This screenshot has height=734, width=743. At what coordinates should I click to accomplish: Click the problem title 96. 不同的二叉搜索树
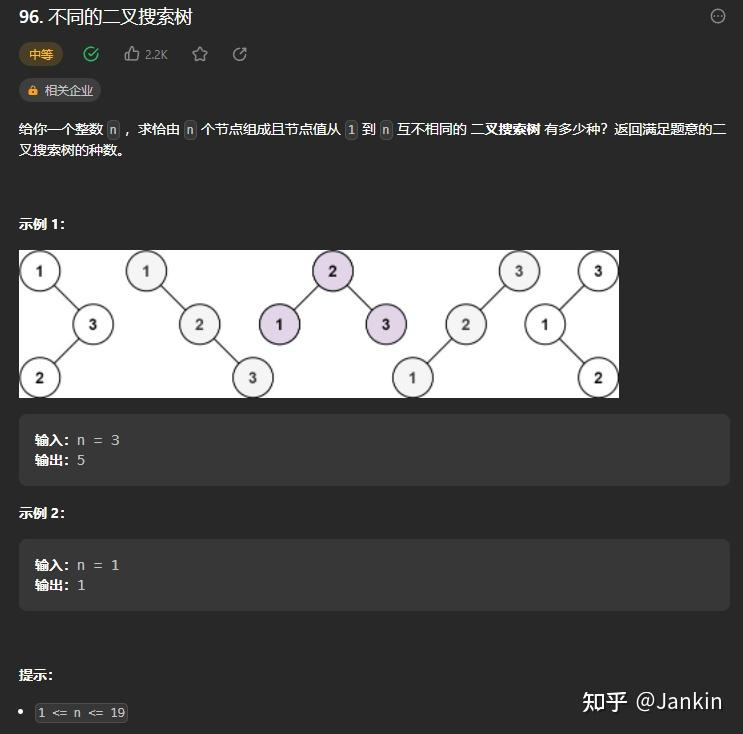tap(106, 17)
